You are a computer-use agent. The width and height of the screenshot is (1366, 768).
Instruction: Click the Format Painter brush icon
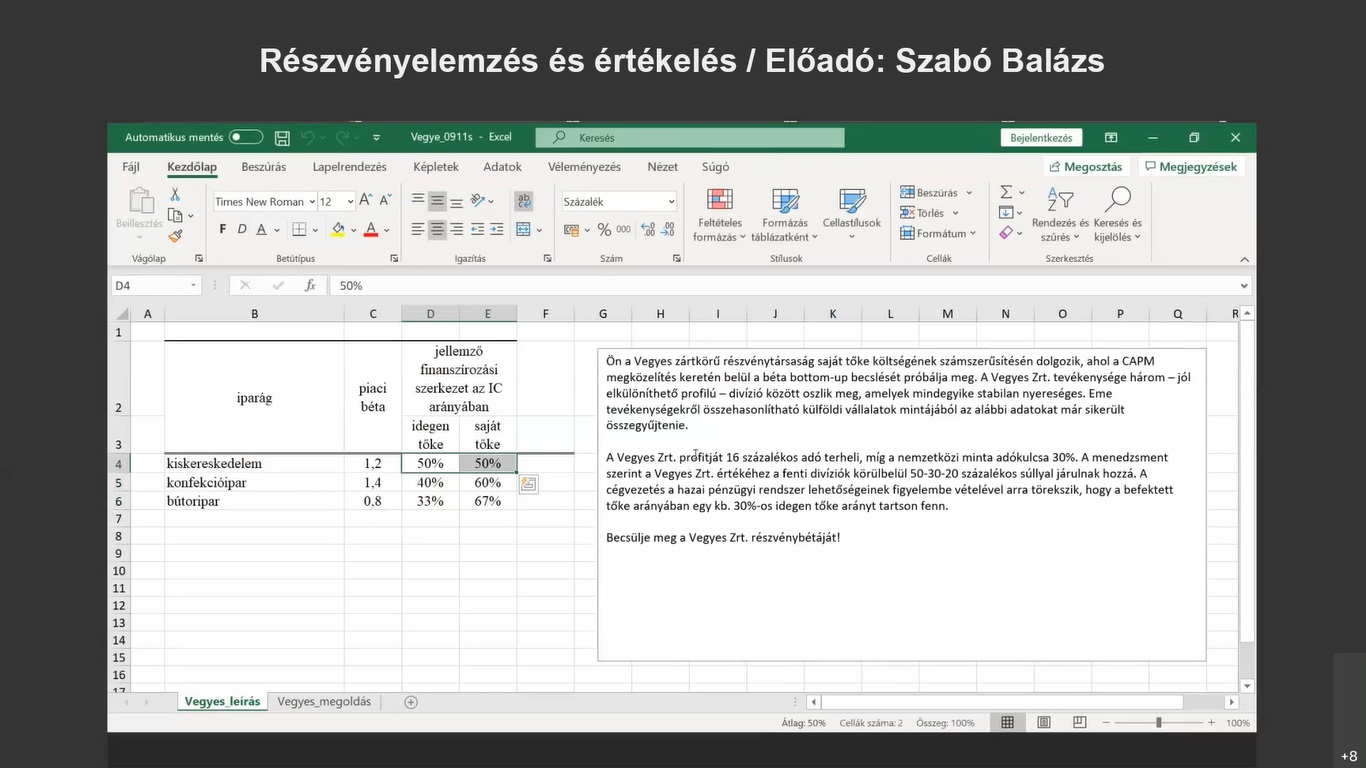click(175, 236)
